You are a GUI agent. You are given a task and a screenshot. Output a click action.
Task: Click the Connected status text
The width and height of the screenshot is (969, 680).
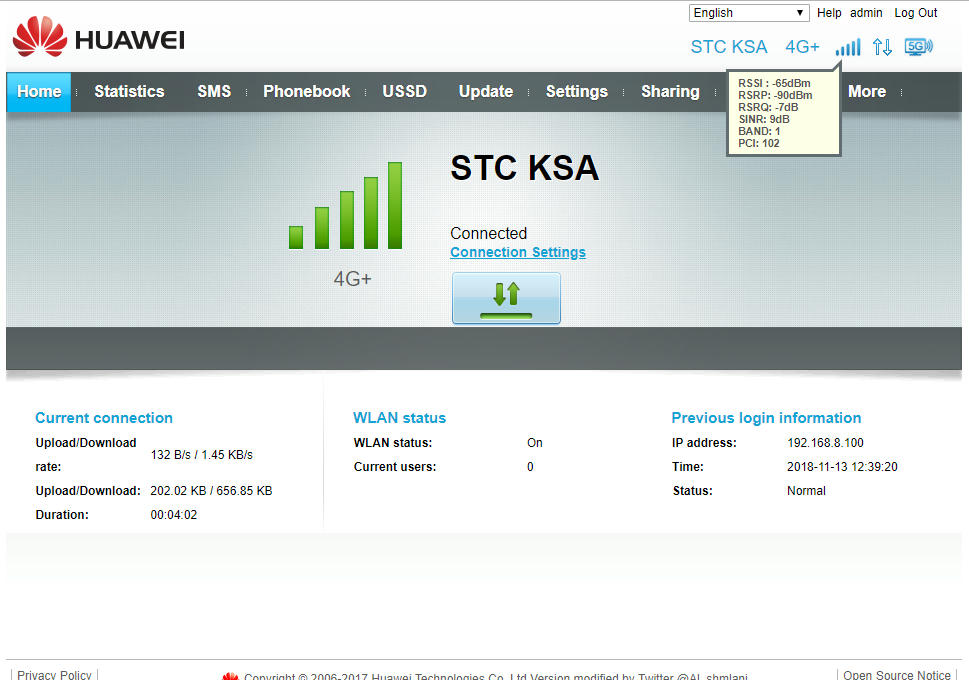[488, 233]
